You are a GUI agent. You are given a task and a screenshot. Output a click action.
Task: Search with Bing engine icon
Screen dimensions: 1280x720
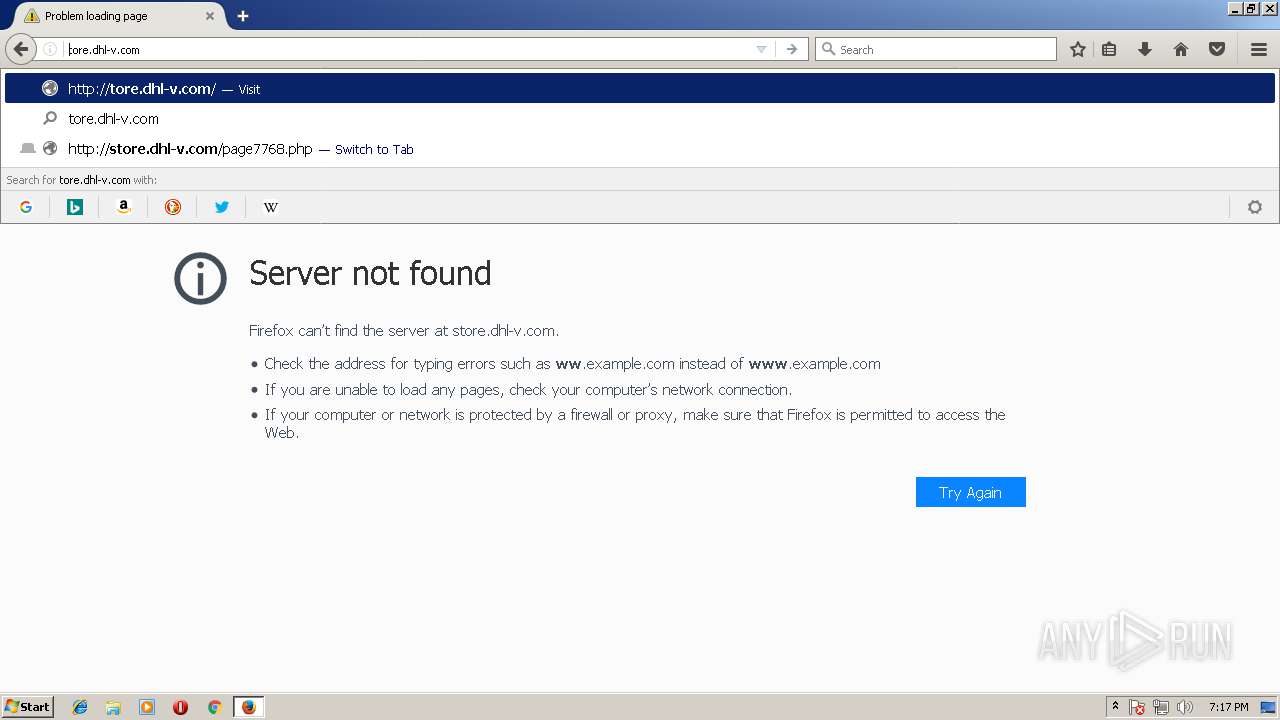click(x=75, y=207)
